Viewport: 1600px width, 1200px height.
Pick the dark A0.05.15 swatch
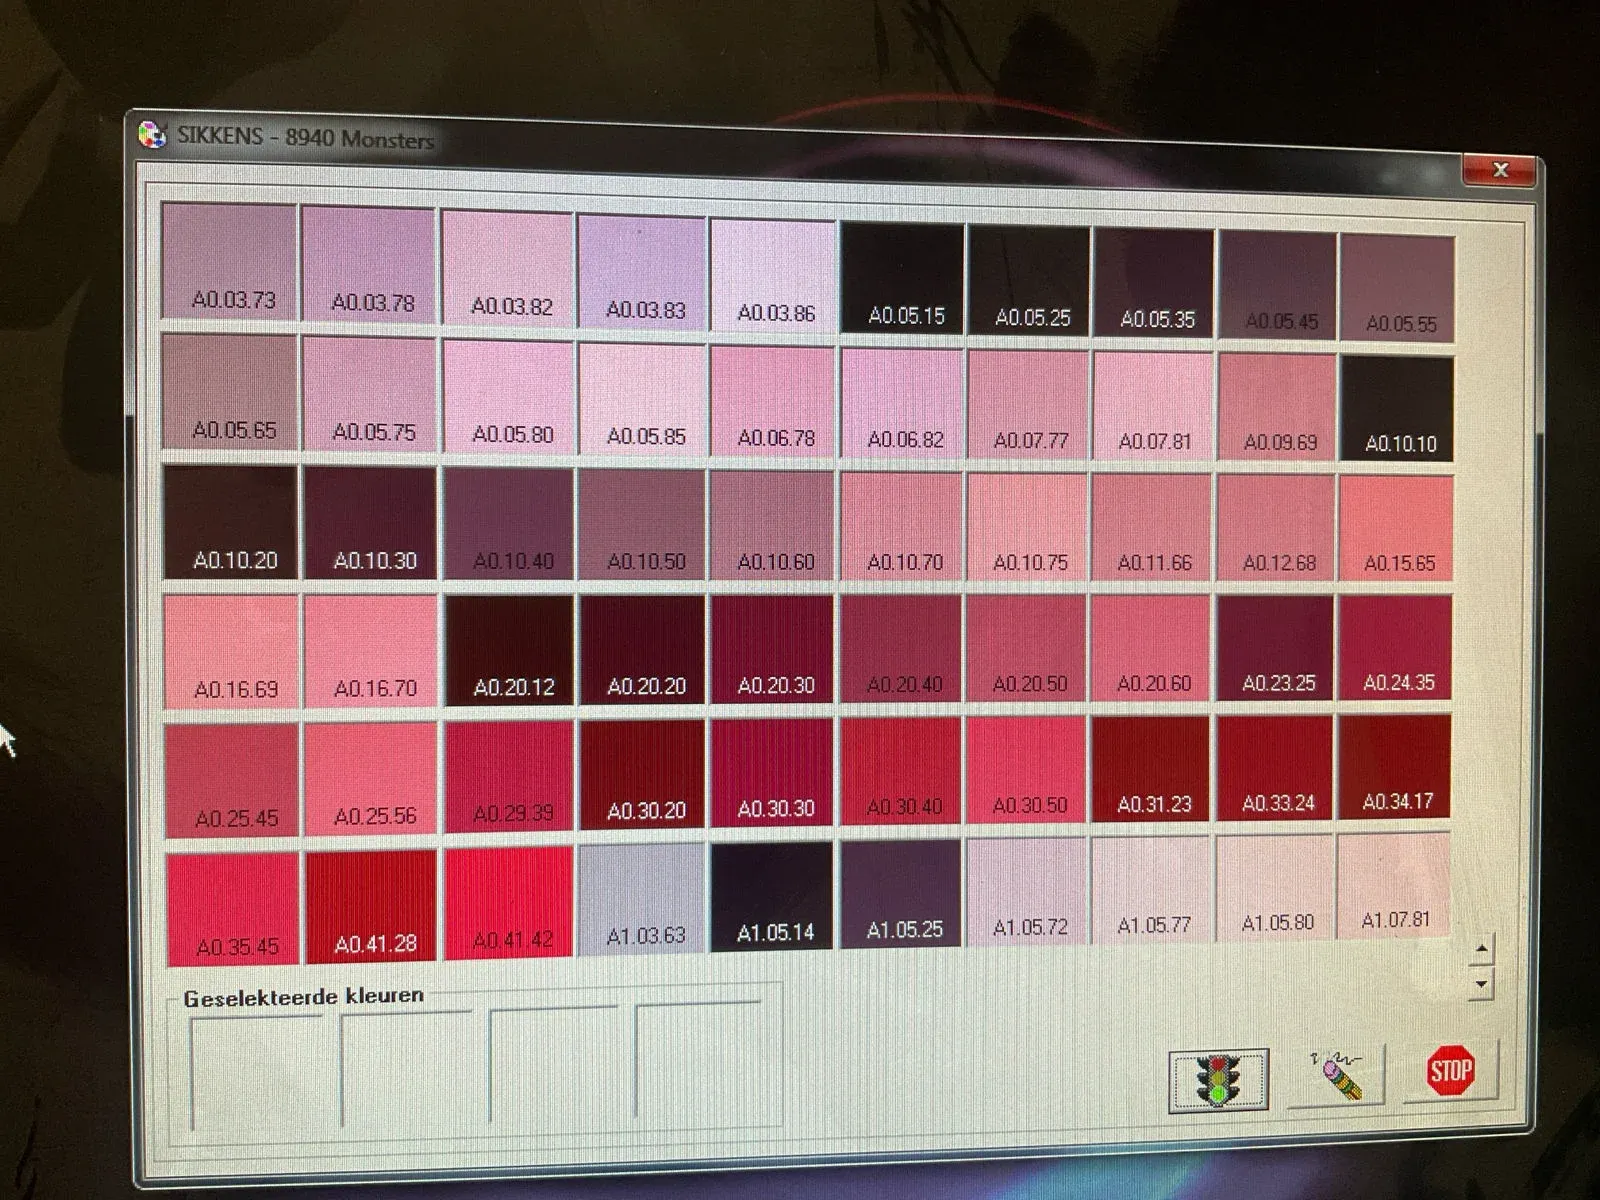pyautogui.click(x=903, y=277)
